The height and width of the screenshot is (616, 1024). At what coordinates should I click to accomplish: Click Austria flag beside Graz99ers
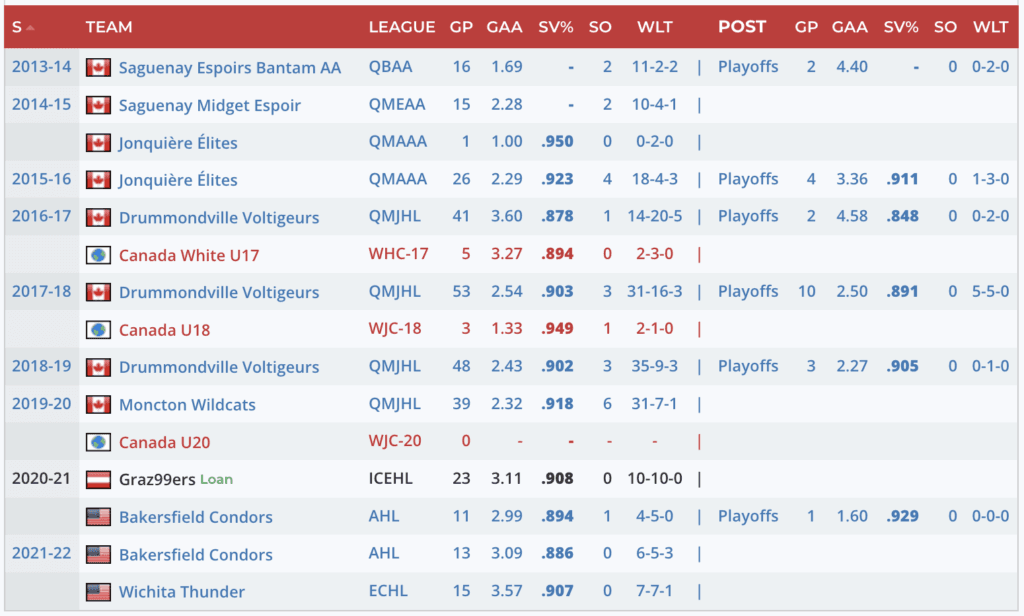98,479
